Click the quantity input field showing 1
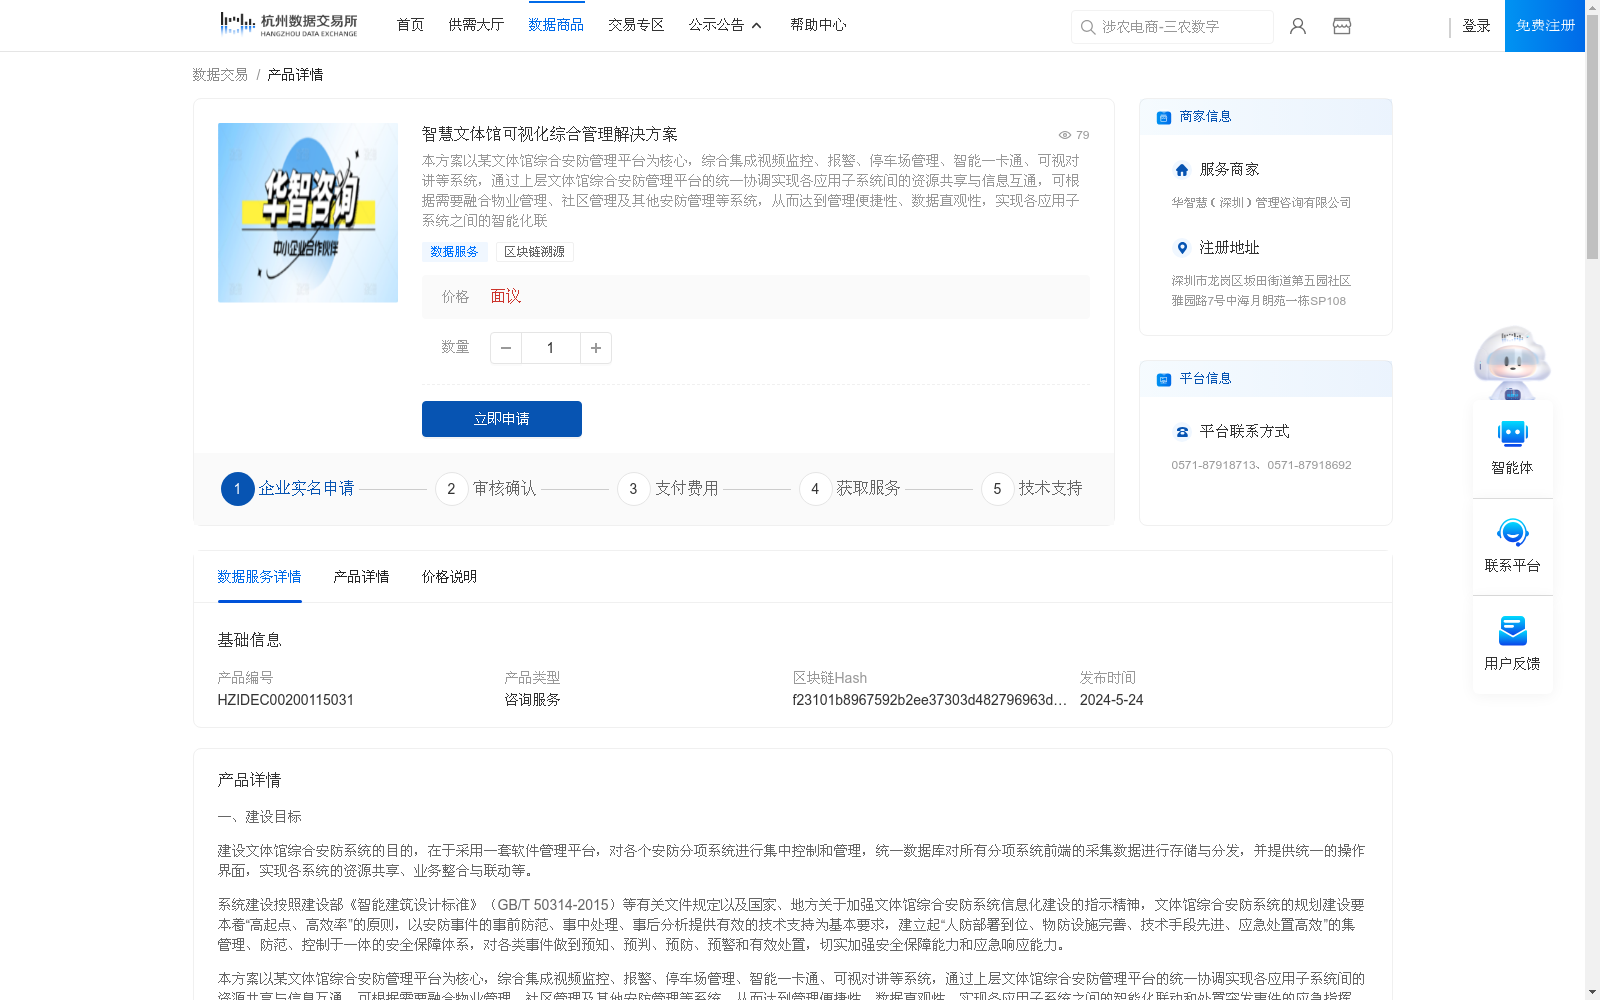Screen dimensions: 1600x1000 550,348
